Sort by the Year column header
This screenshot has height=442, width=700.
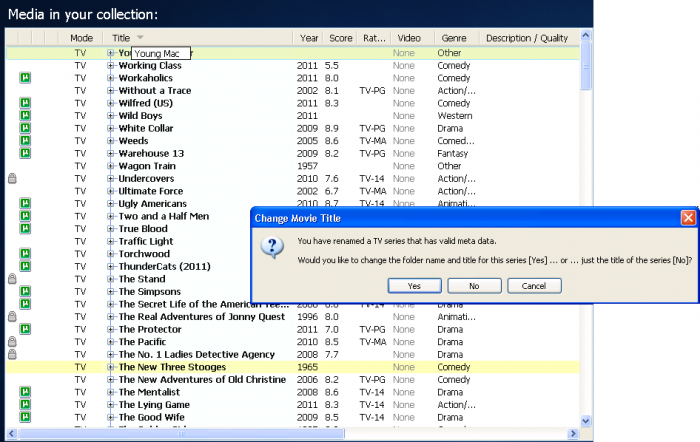click(x=309, y=38)
